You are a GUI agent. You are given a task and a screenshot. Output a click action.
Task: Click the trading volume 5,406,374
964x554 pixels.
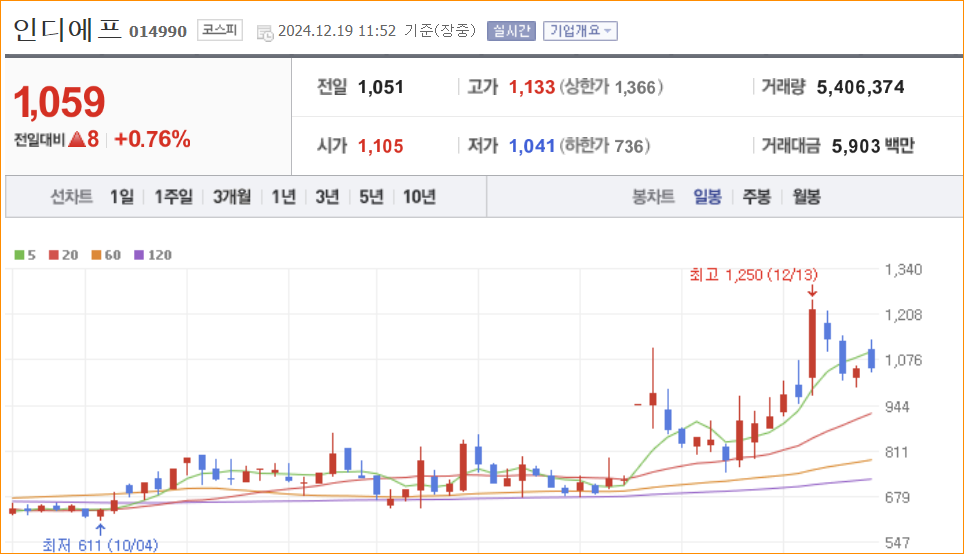860,87
